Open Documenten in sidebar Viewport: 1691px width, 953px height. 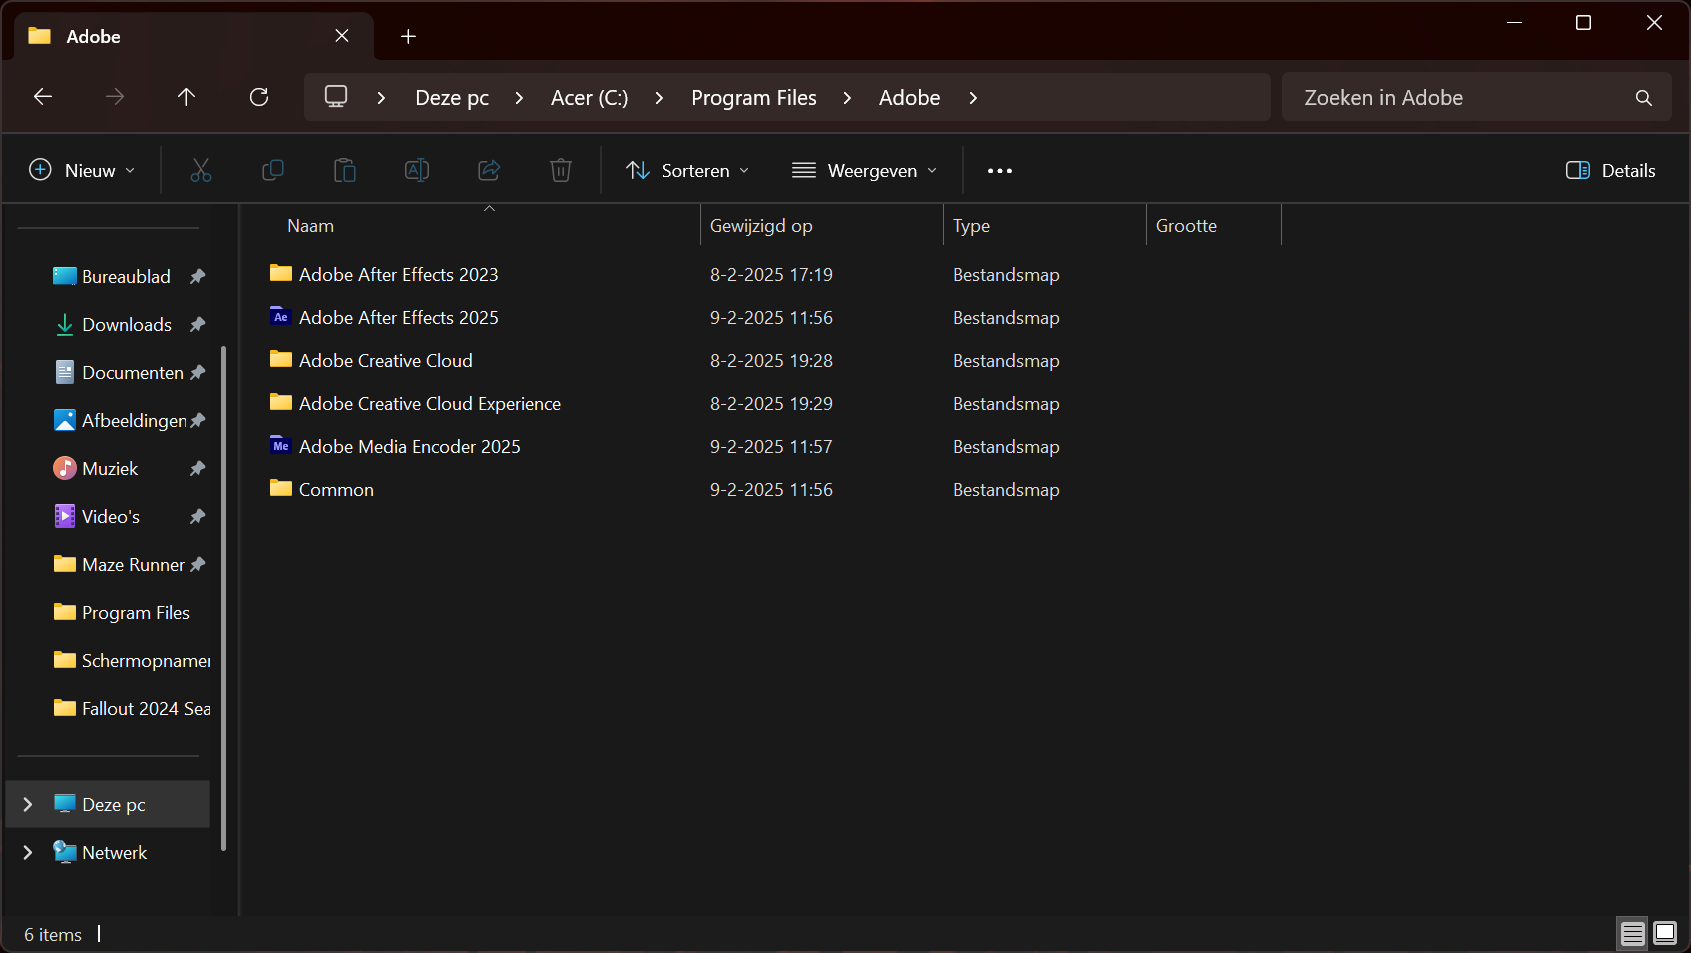coord(132,372)
